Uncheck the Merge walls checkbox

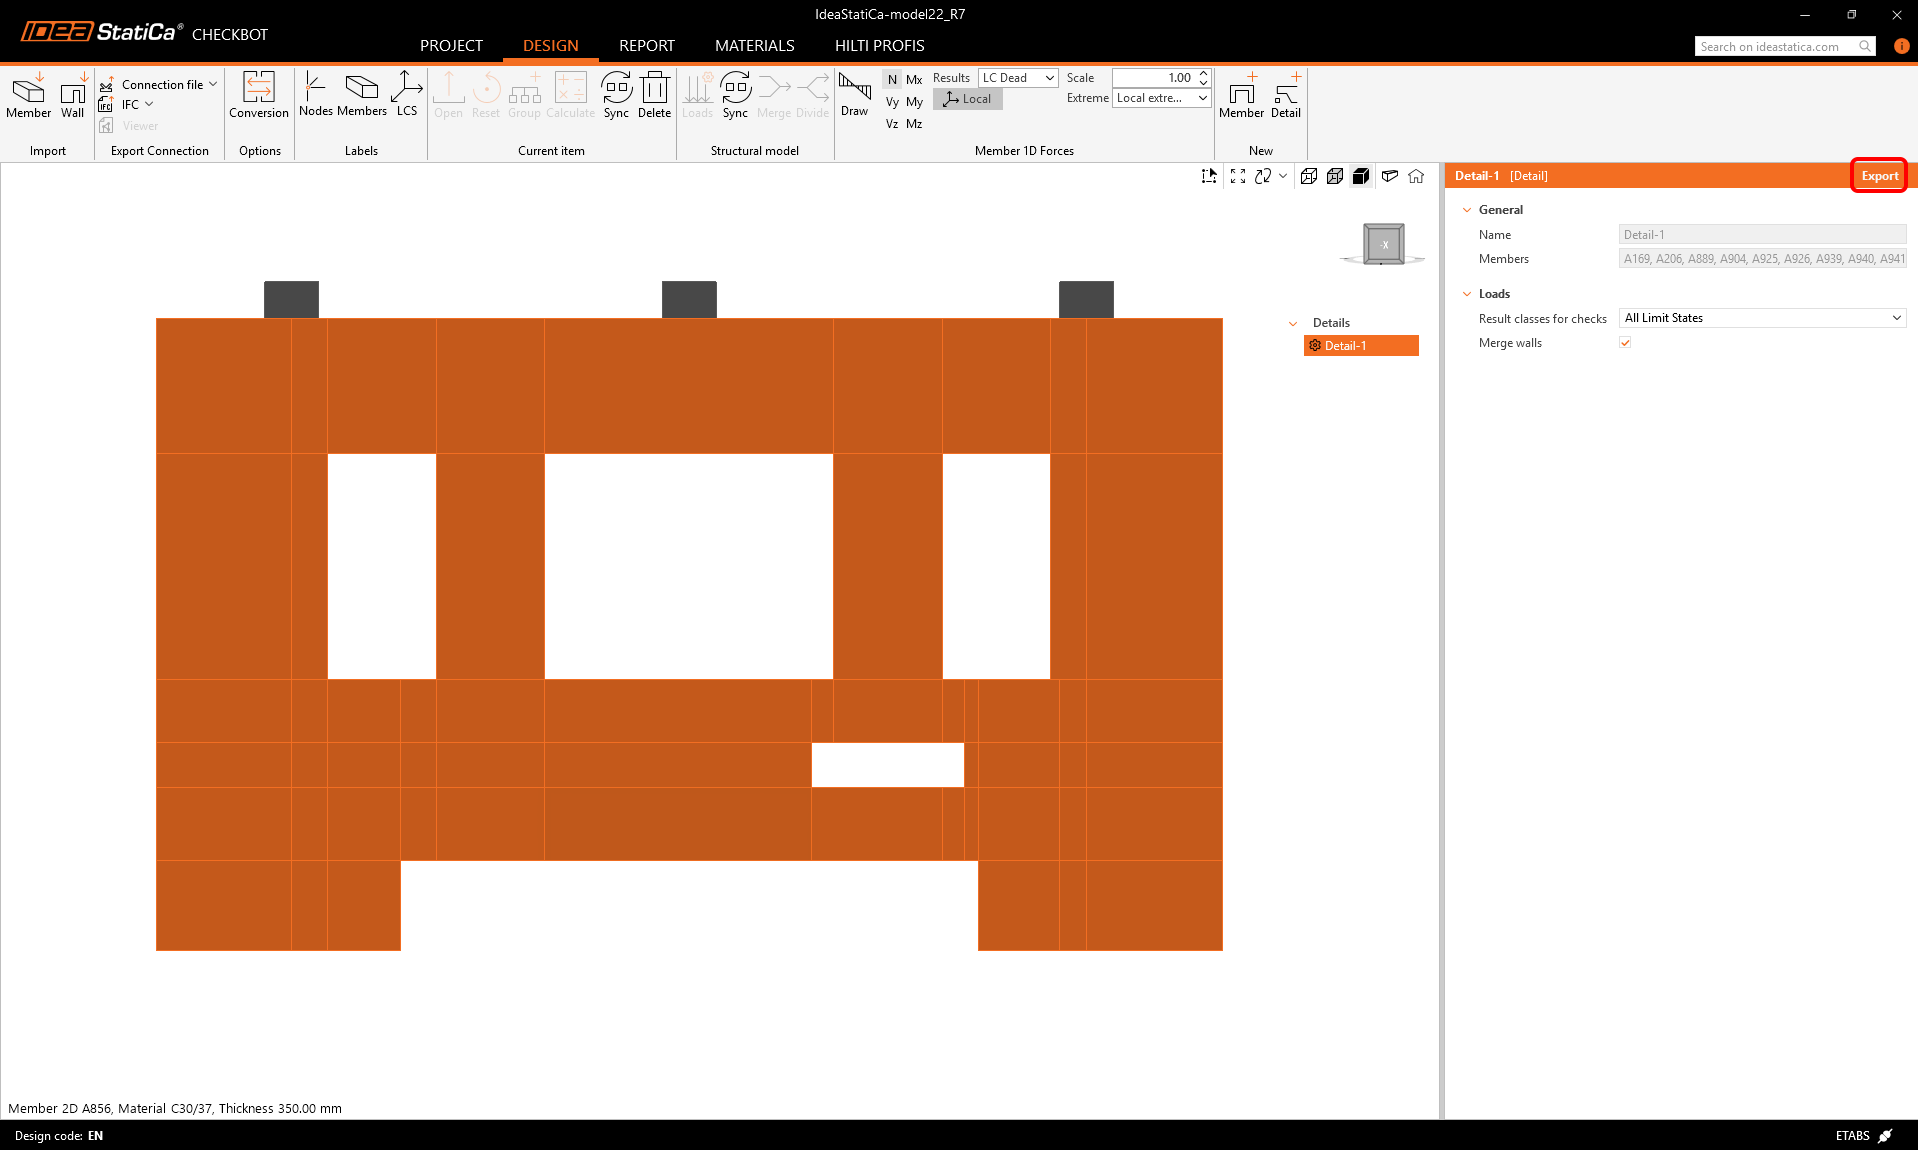click(1625, 343)
